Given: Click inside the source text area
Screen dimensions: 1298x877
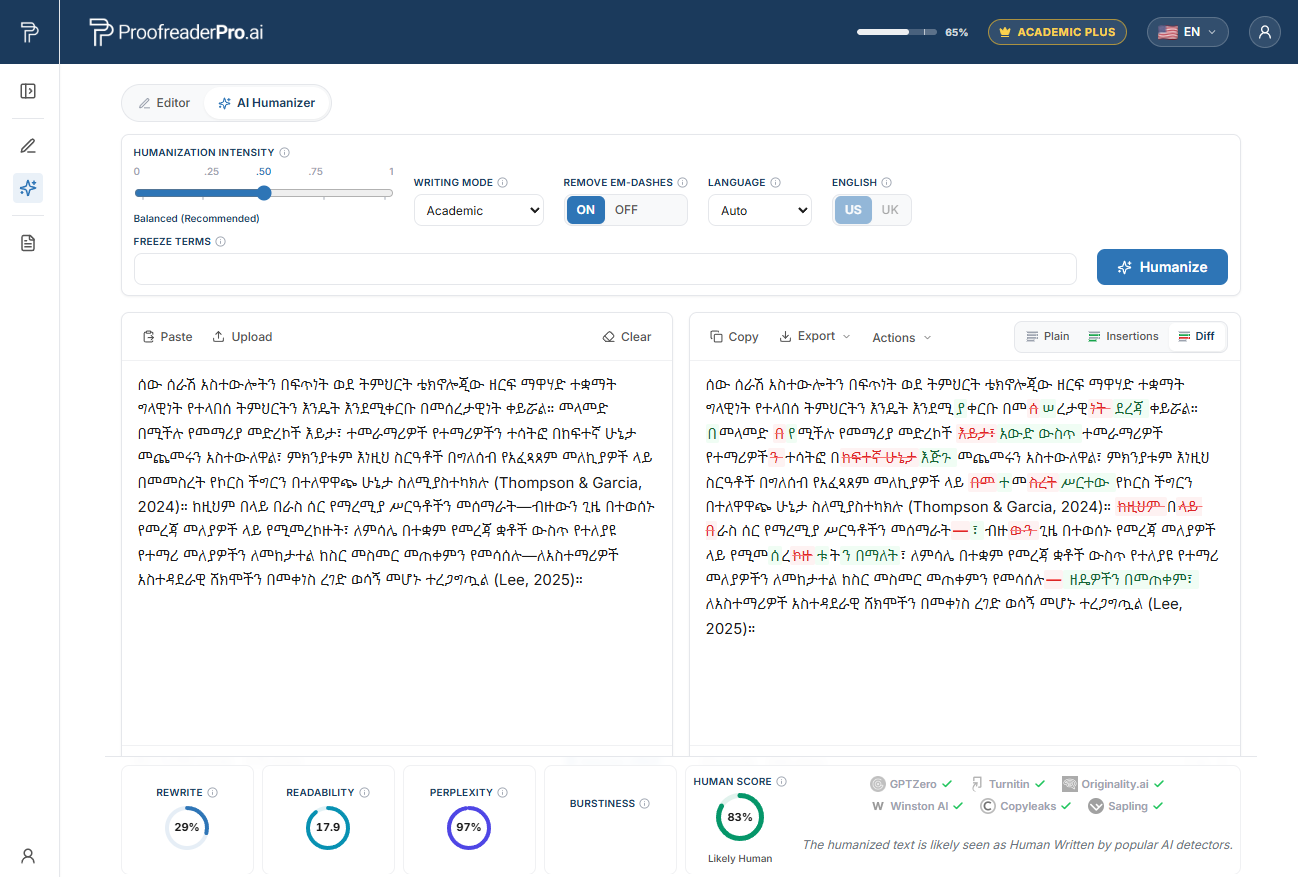Looking at the screenshot, I should 397,552.
